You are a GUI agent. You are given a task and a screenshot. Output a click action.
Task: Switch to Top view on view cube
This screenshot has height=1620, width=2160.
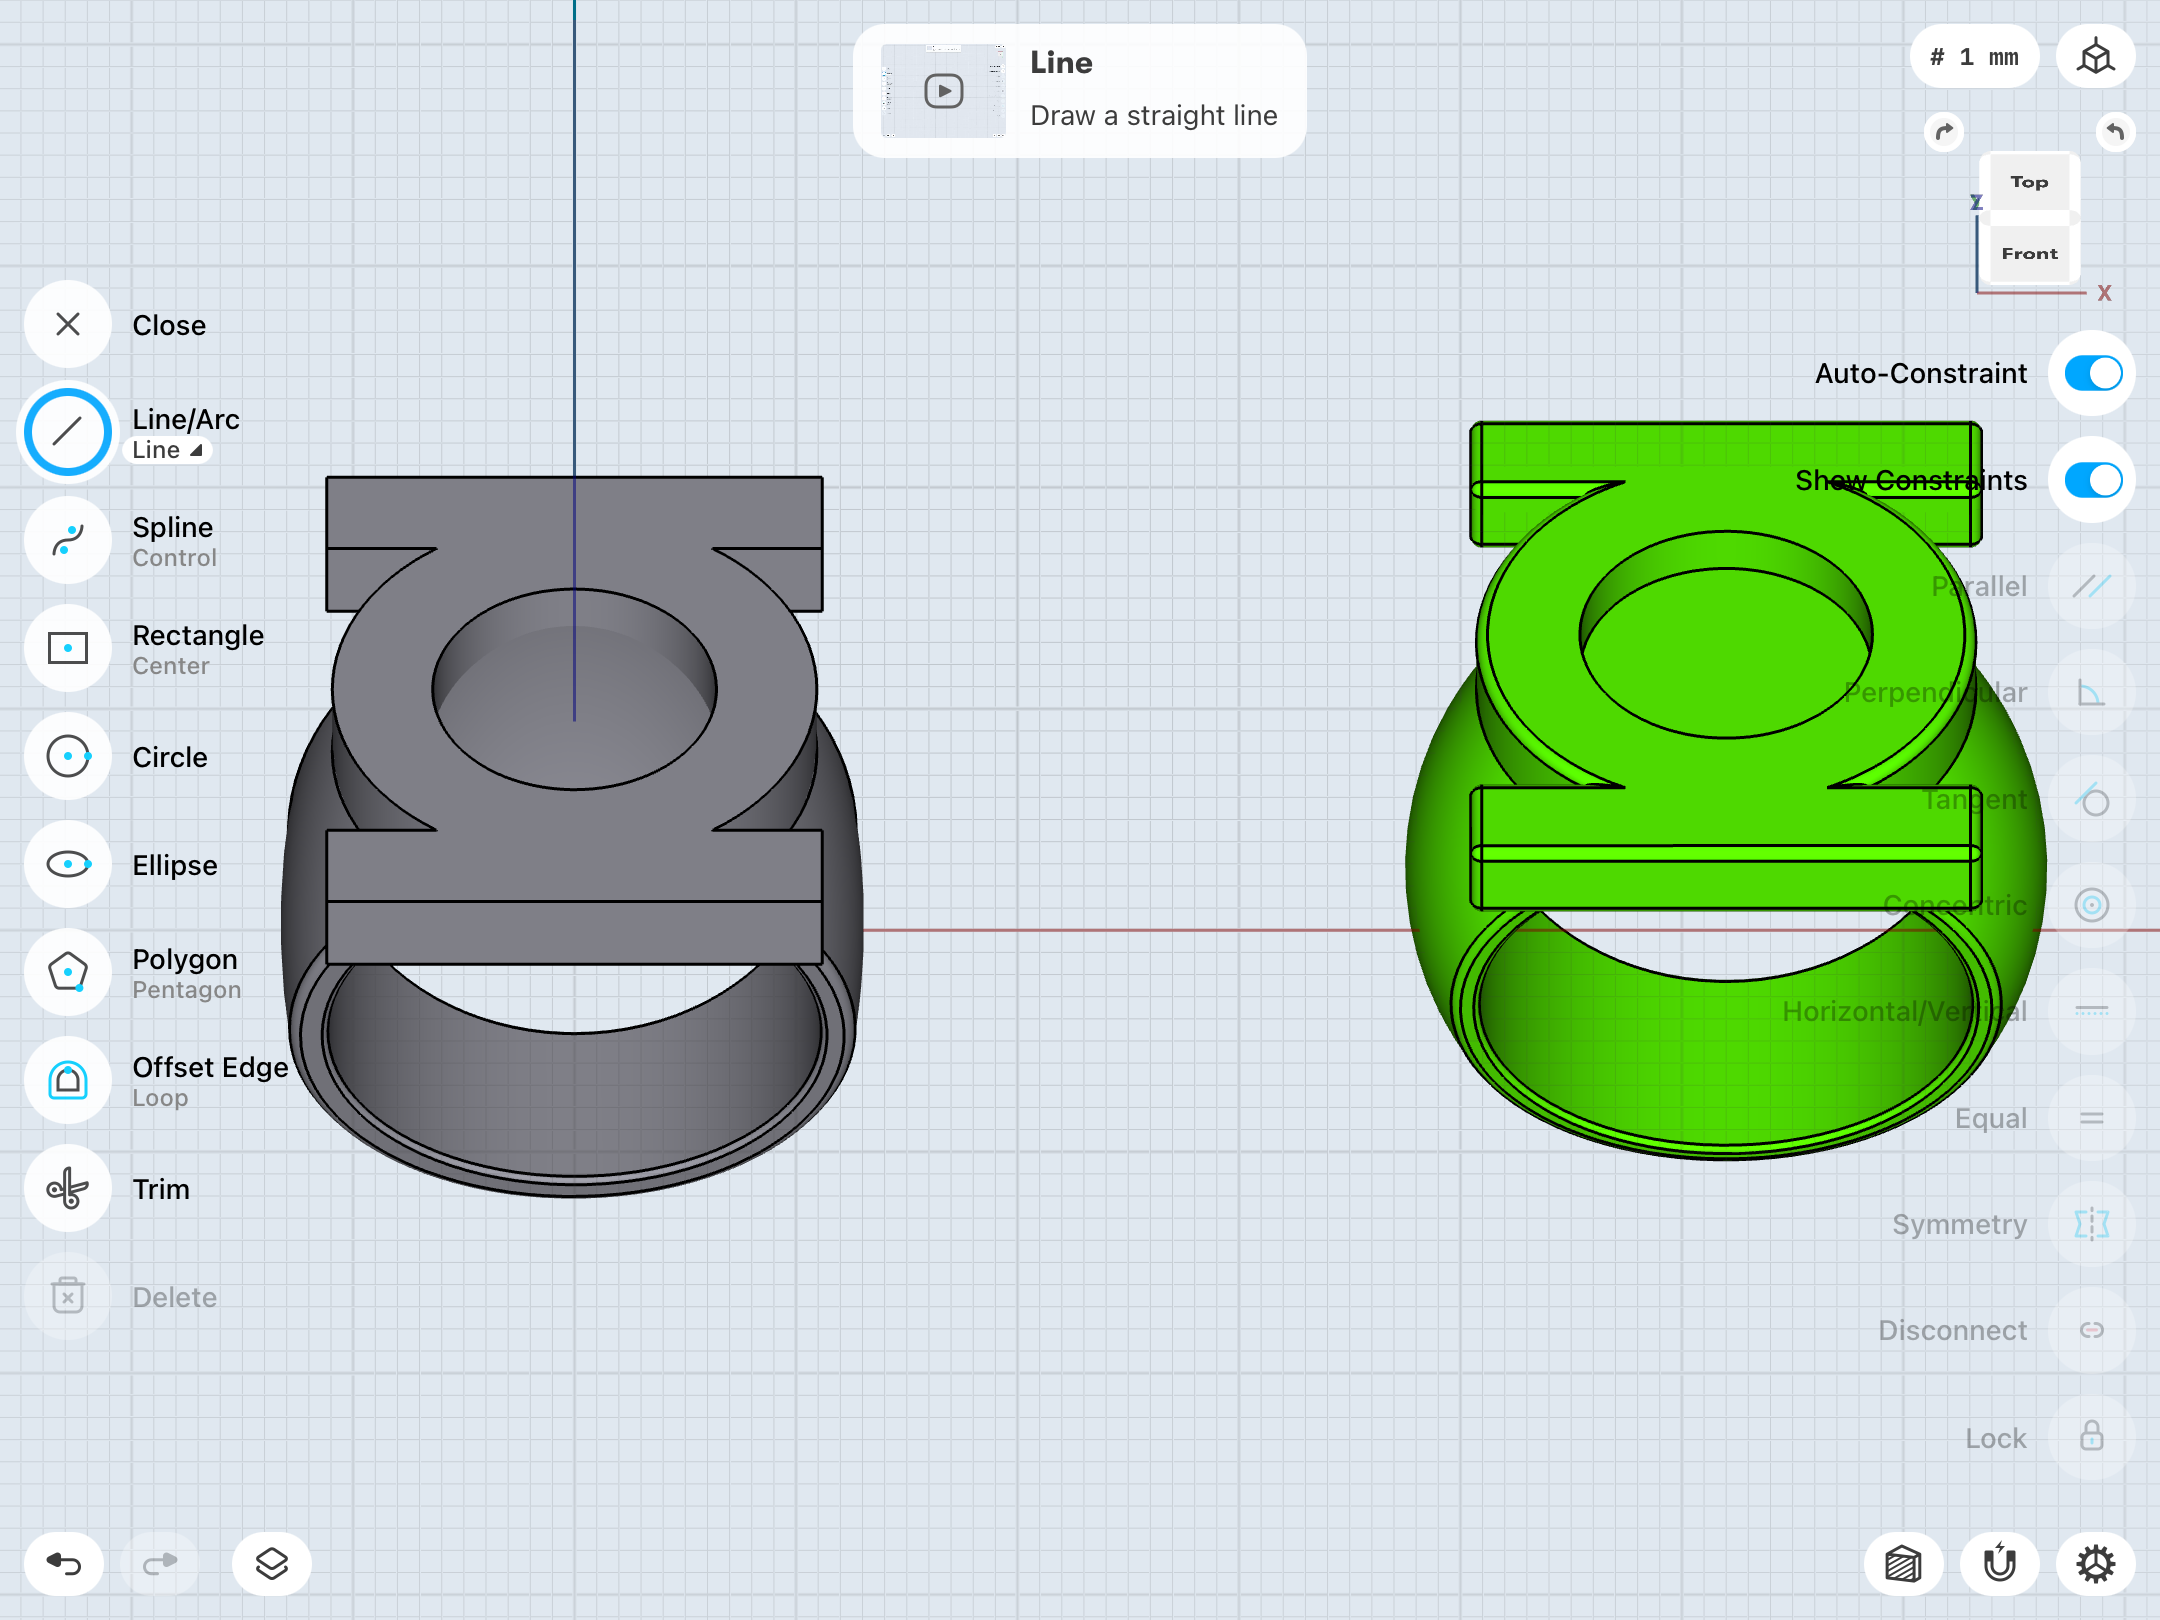point(2029,182)
